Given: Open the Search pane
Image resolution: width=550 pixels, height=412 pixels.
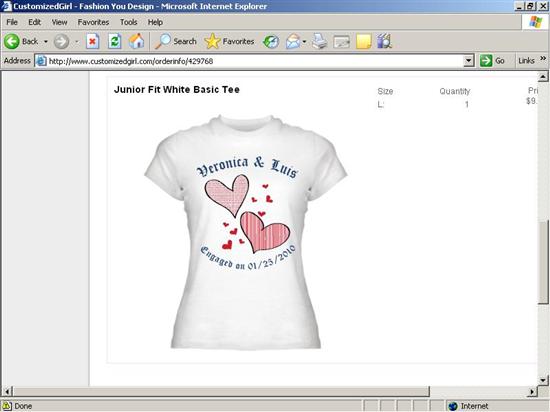Looking at the screenshot, I should pos(176,41).
